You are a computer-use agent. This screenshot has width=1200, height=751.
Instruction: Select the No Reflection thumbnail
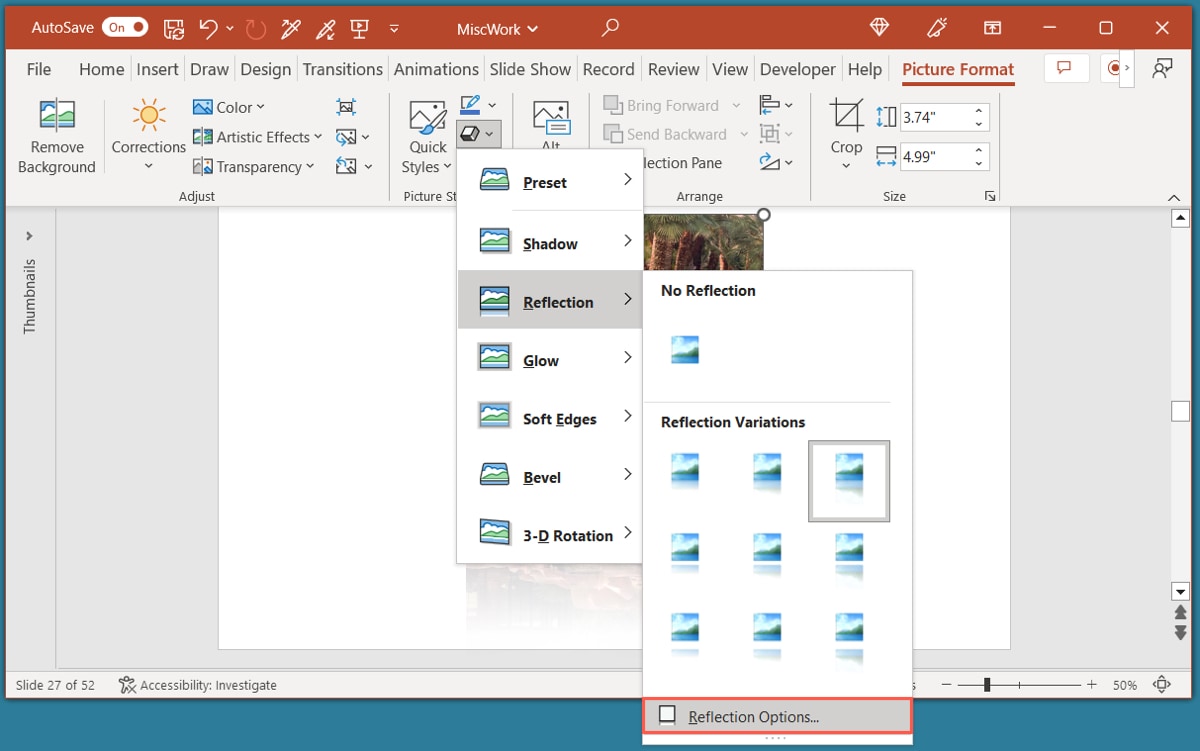(684, 350)
